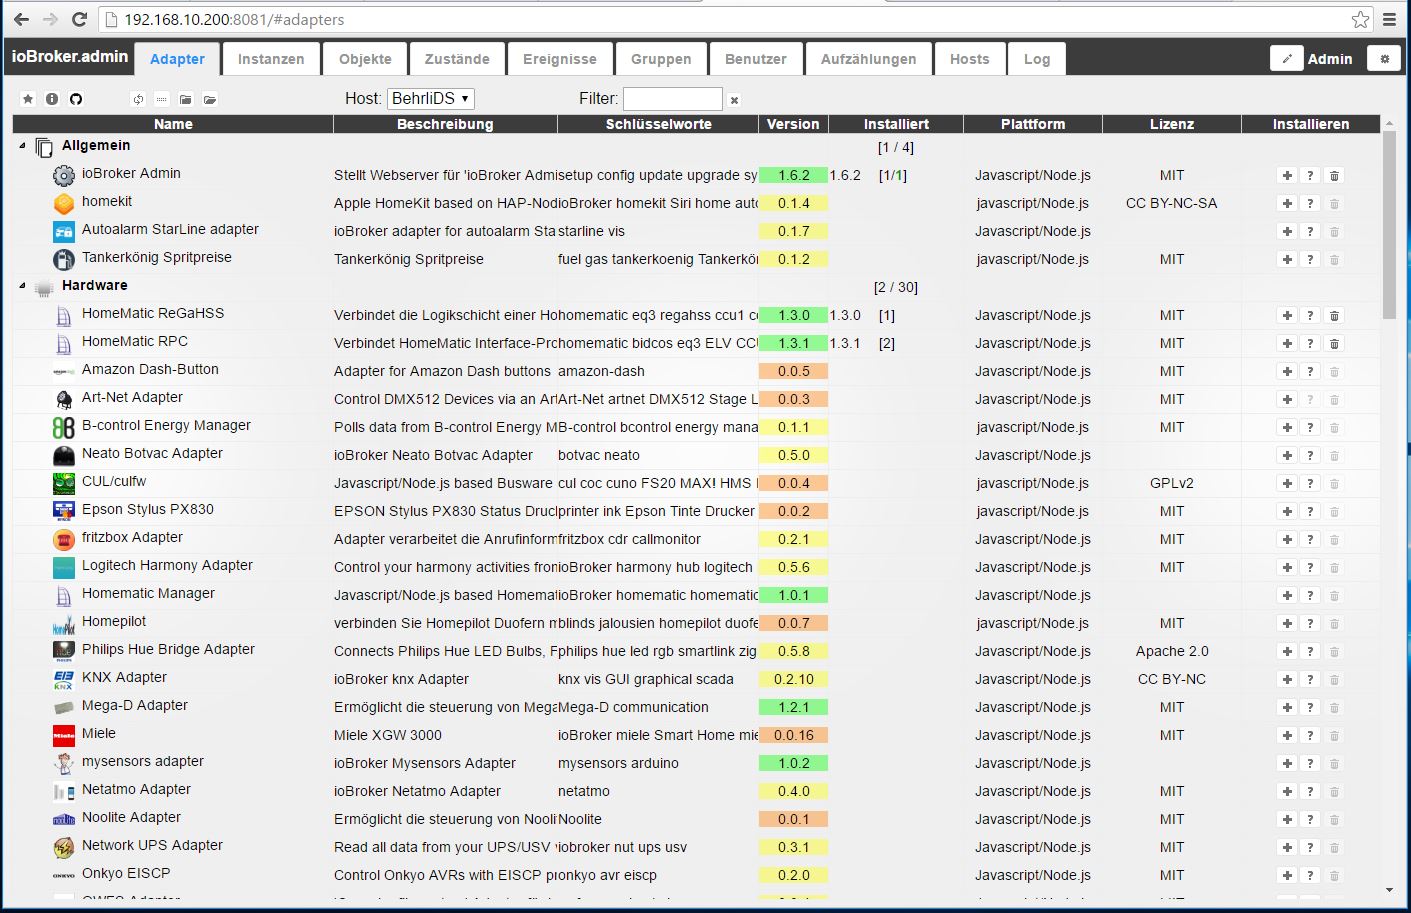Click the browser bookmark star in address bar

[x=1360, y=19]
